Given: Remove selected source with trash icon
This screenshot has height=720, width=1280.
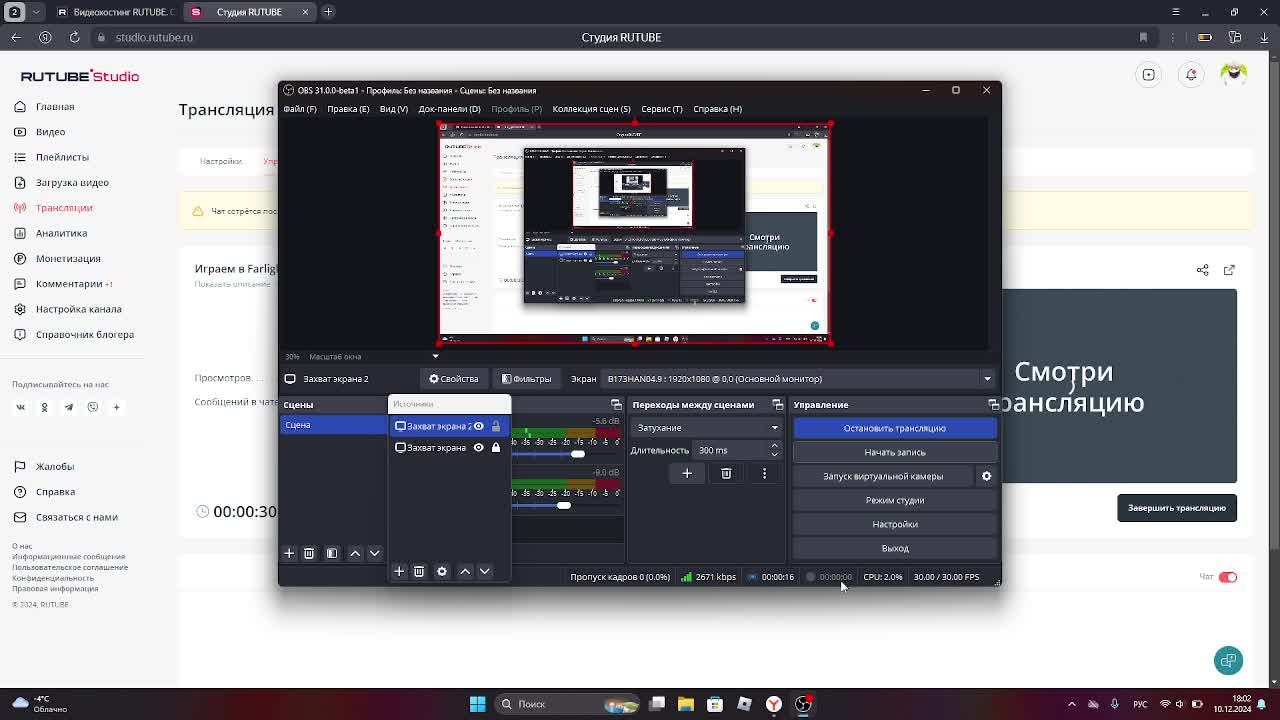Looking at the screenshot, I should [419, 571].
